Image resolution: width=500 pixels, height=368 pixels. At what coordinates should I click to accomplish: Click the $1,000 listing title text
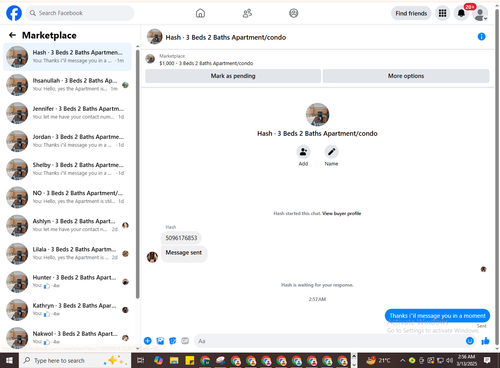[x=206, y=63]
